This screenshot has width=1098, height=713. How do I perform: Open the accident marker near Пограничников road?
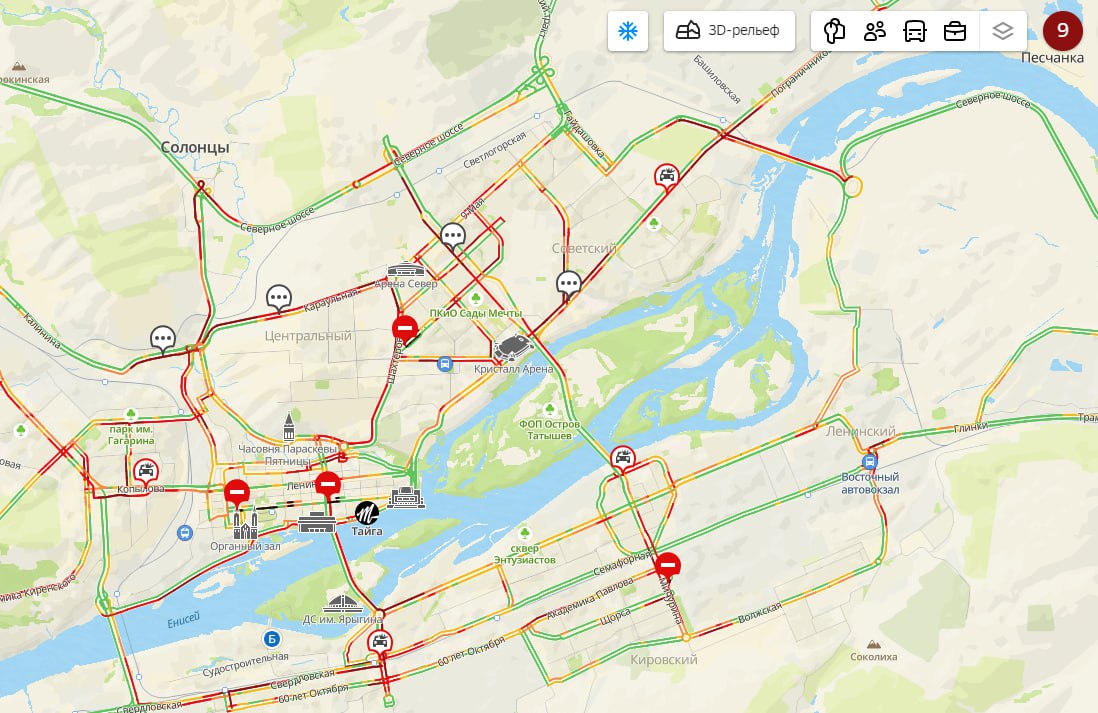point(667,175)
